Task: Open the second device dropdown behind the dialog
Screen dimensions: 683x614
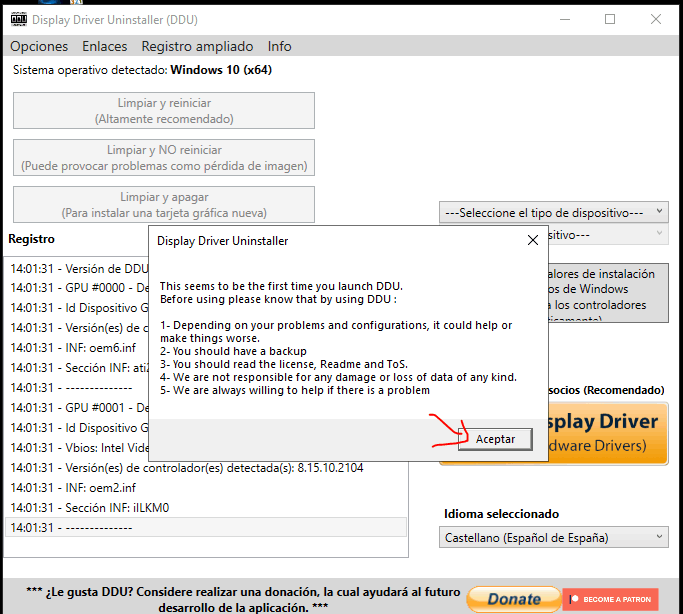Action: click(608, 235)
